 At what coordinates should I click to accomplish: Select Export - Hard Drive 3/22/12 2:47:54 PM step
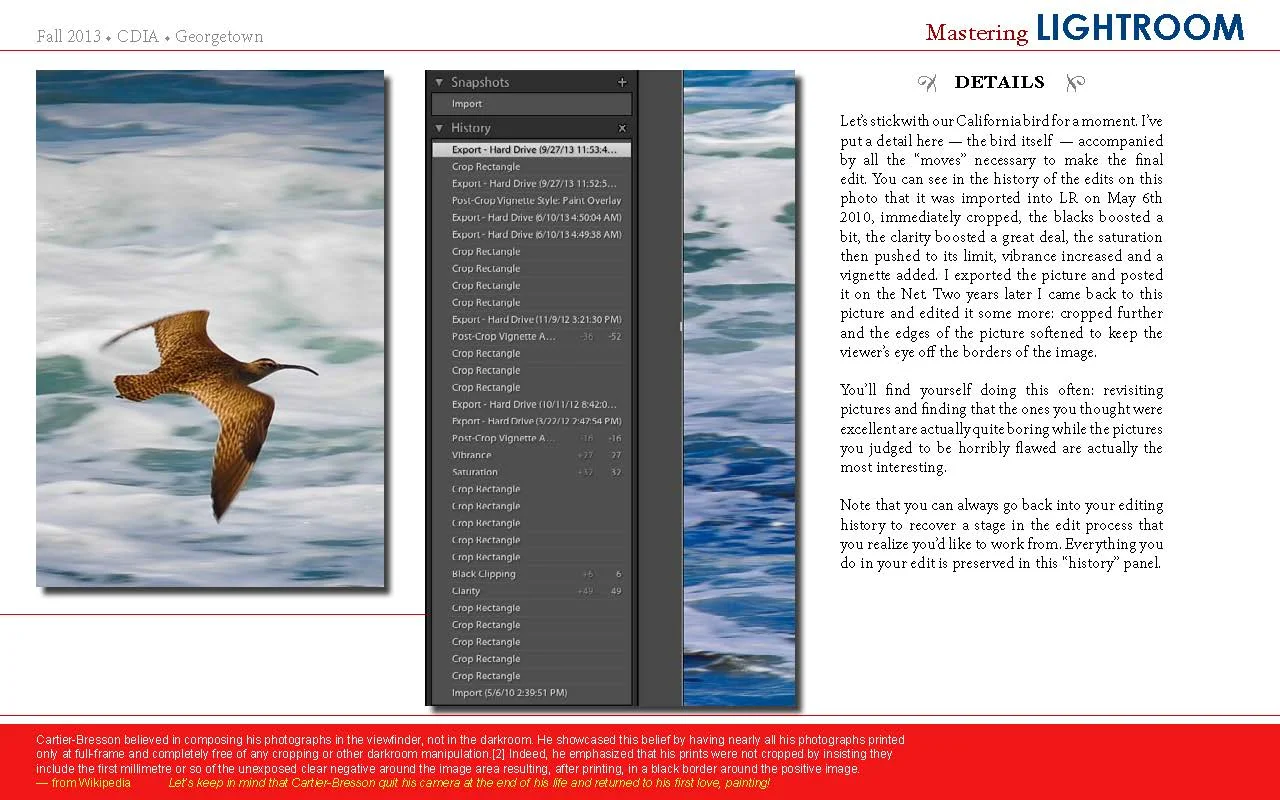[532, 422]
